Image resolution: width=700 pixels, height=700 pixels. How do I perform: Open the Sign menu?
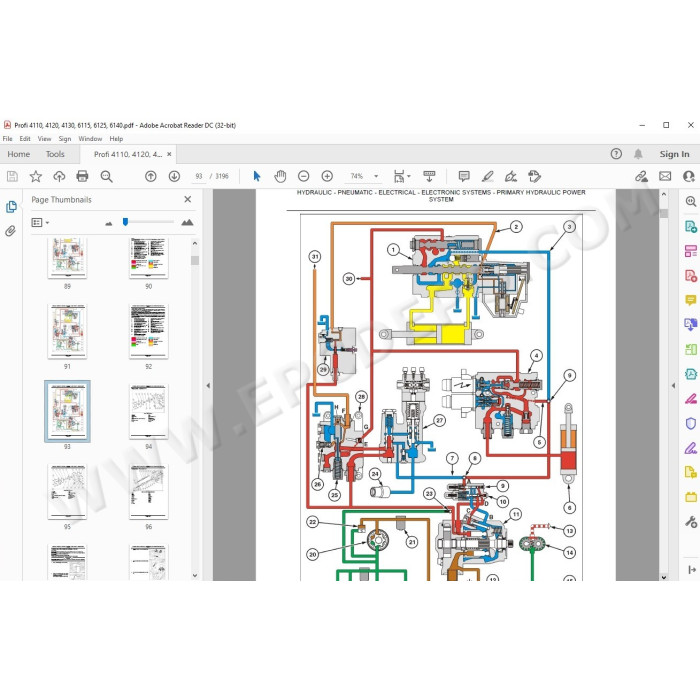pos(65,139)
